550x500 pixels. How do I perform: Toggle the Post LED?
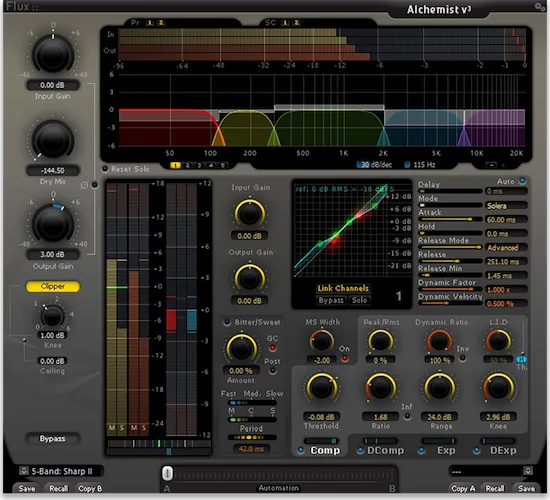click(x=272, y=371)
